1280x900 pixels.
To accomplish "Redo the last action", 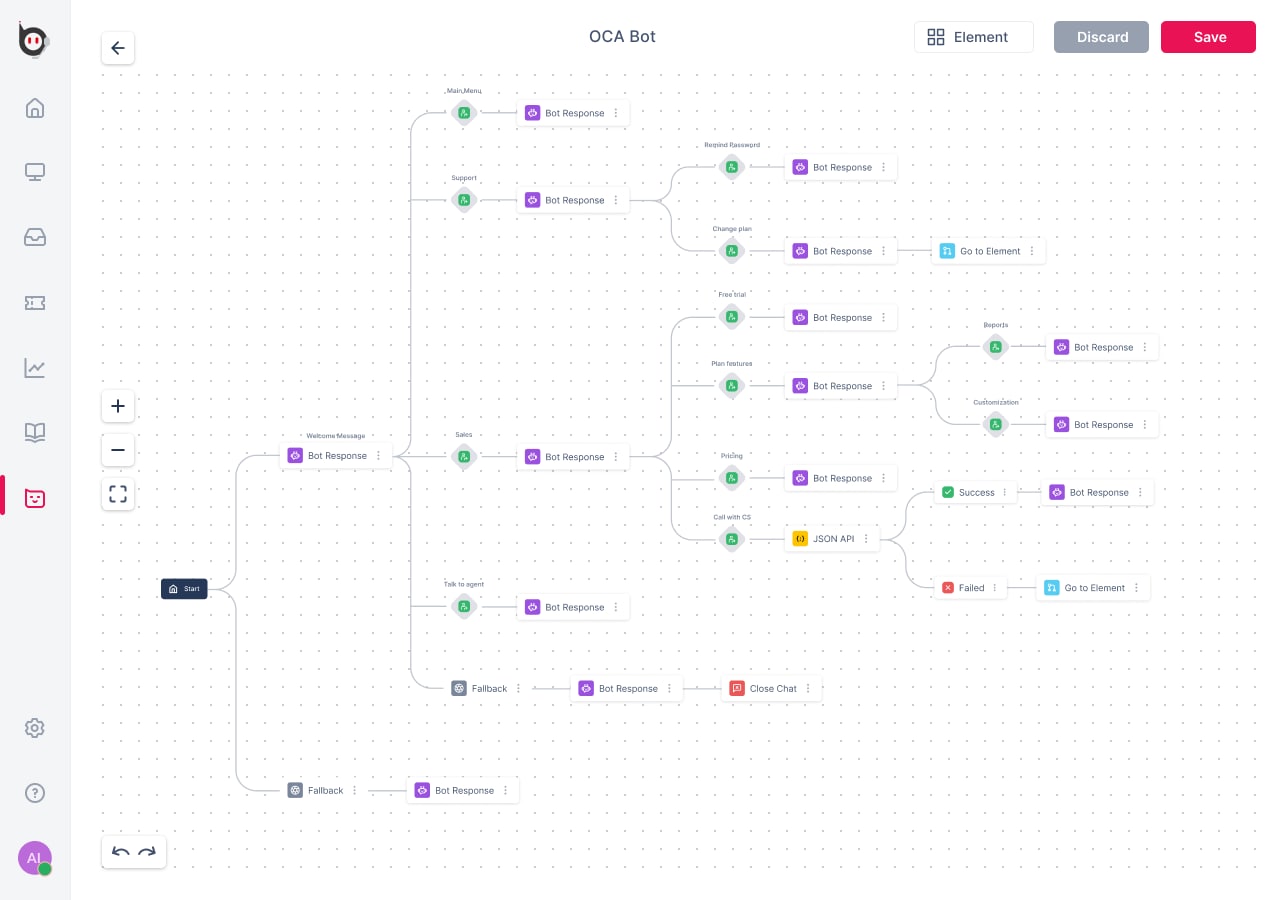I will tap(147, 852).
